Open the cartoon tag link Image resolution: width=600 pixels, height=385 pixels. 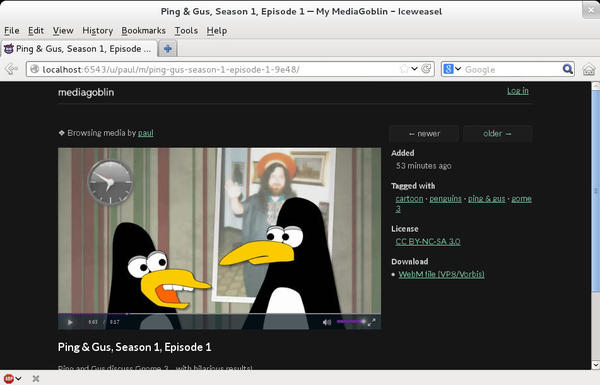(409, 199)
